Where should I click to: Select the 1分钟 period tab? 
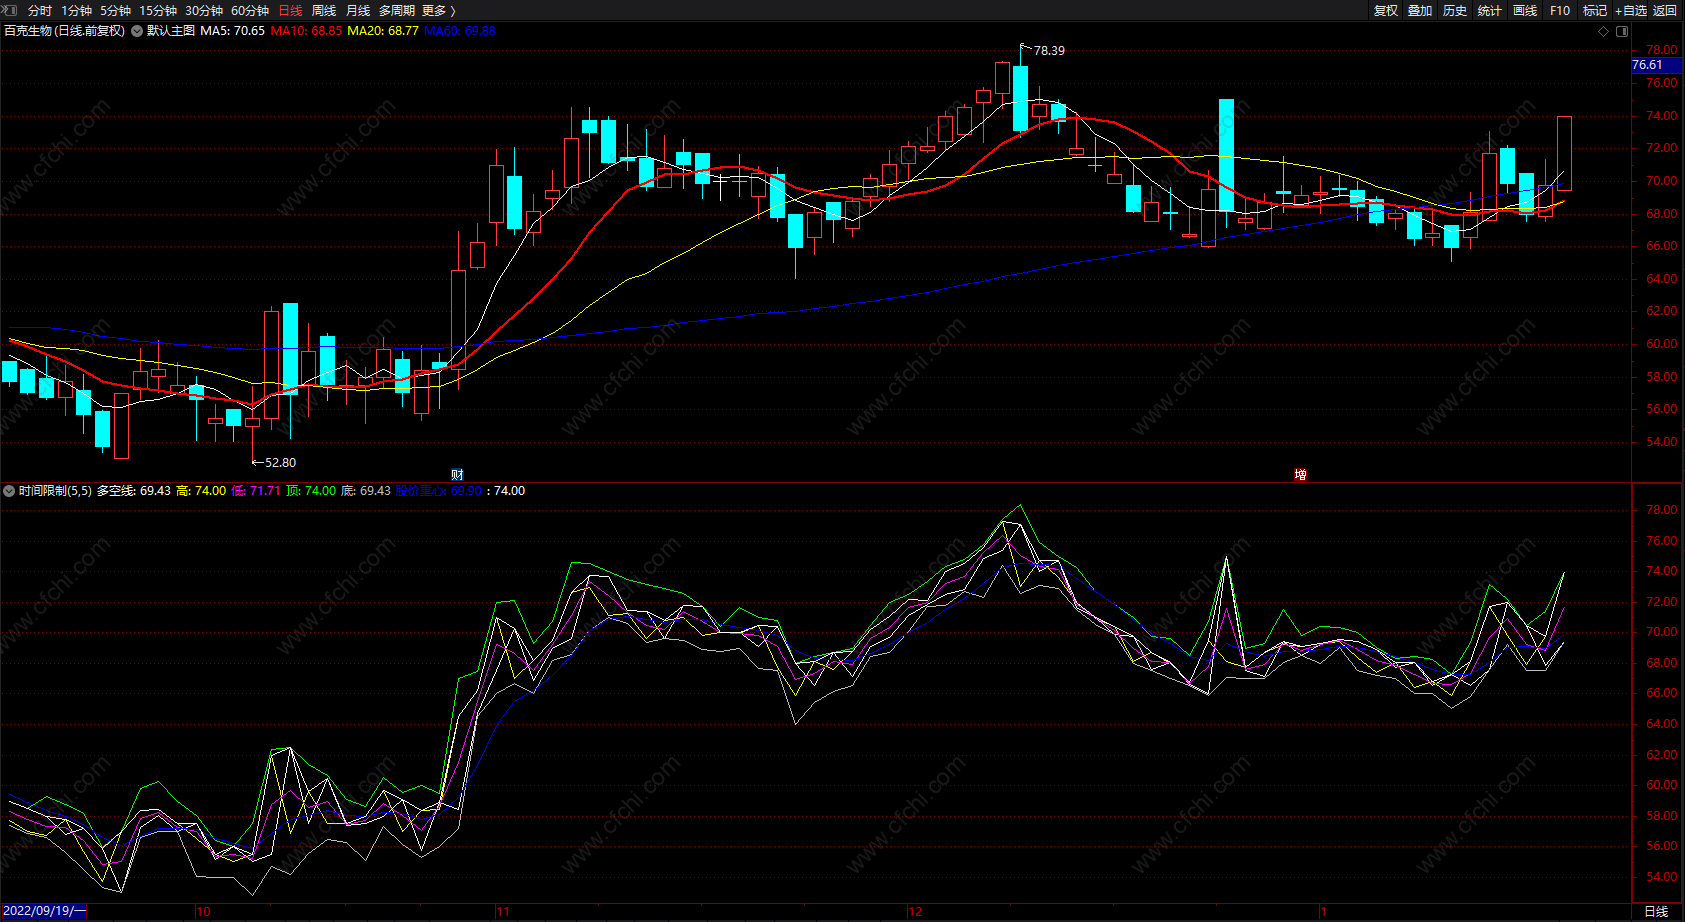click(76, 10)
